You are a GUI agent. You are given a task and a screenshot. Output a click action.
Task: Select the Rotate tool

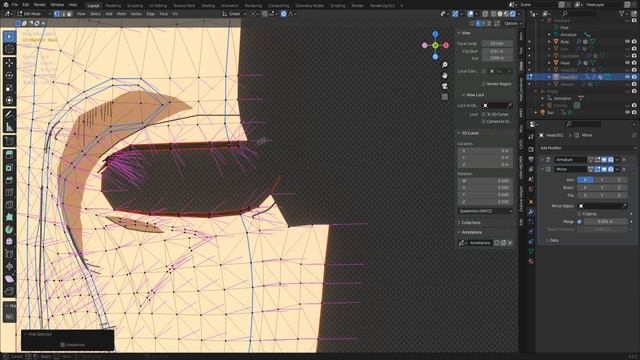pos(9,76)
